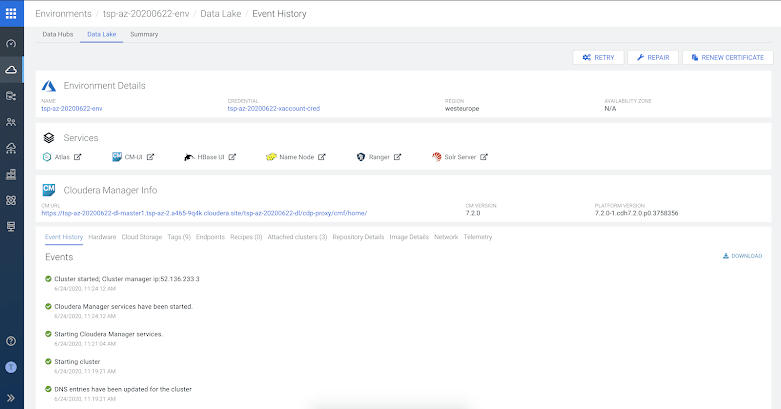Click the Azure logo in Environment Details

click(49, 86)
